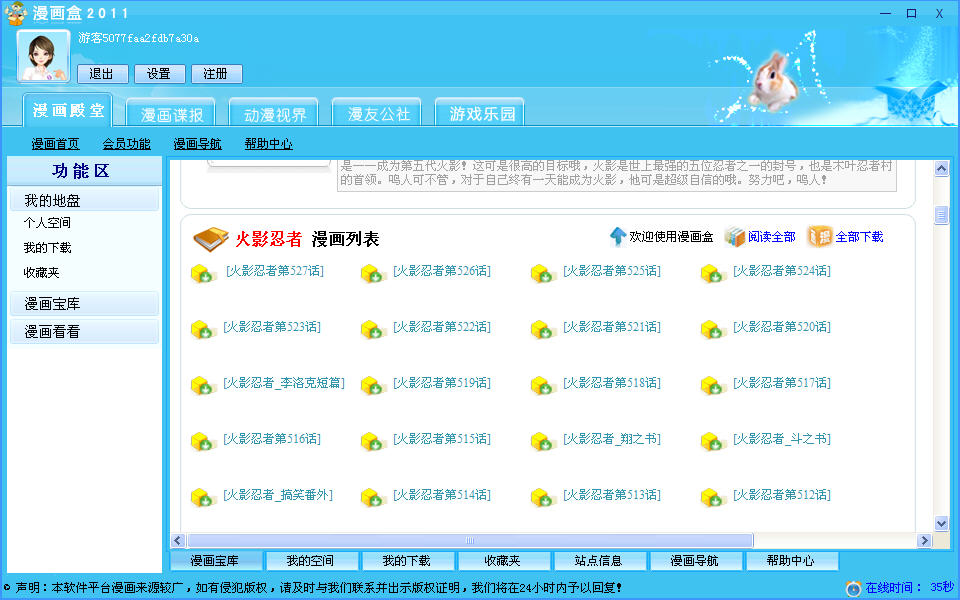Expand 漫画看看 sidebar section
The width and height of the screenshot is (960, 600).
[x=84, y=332]
